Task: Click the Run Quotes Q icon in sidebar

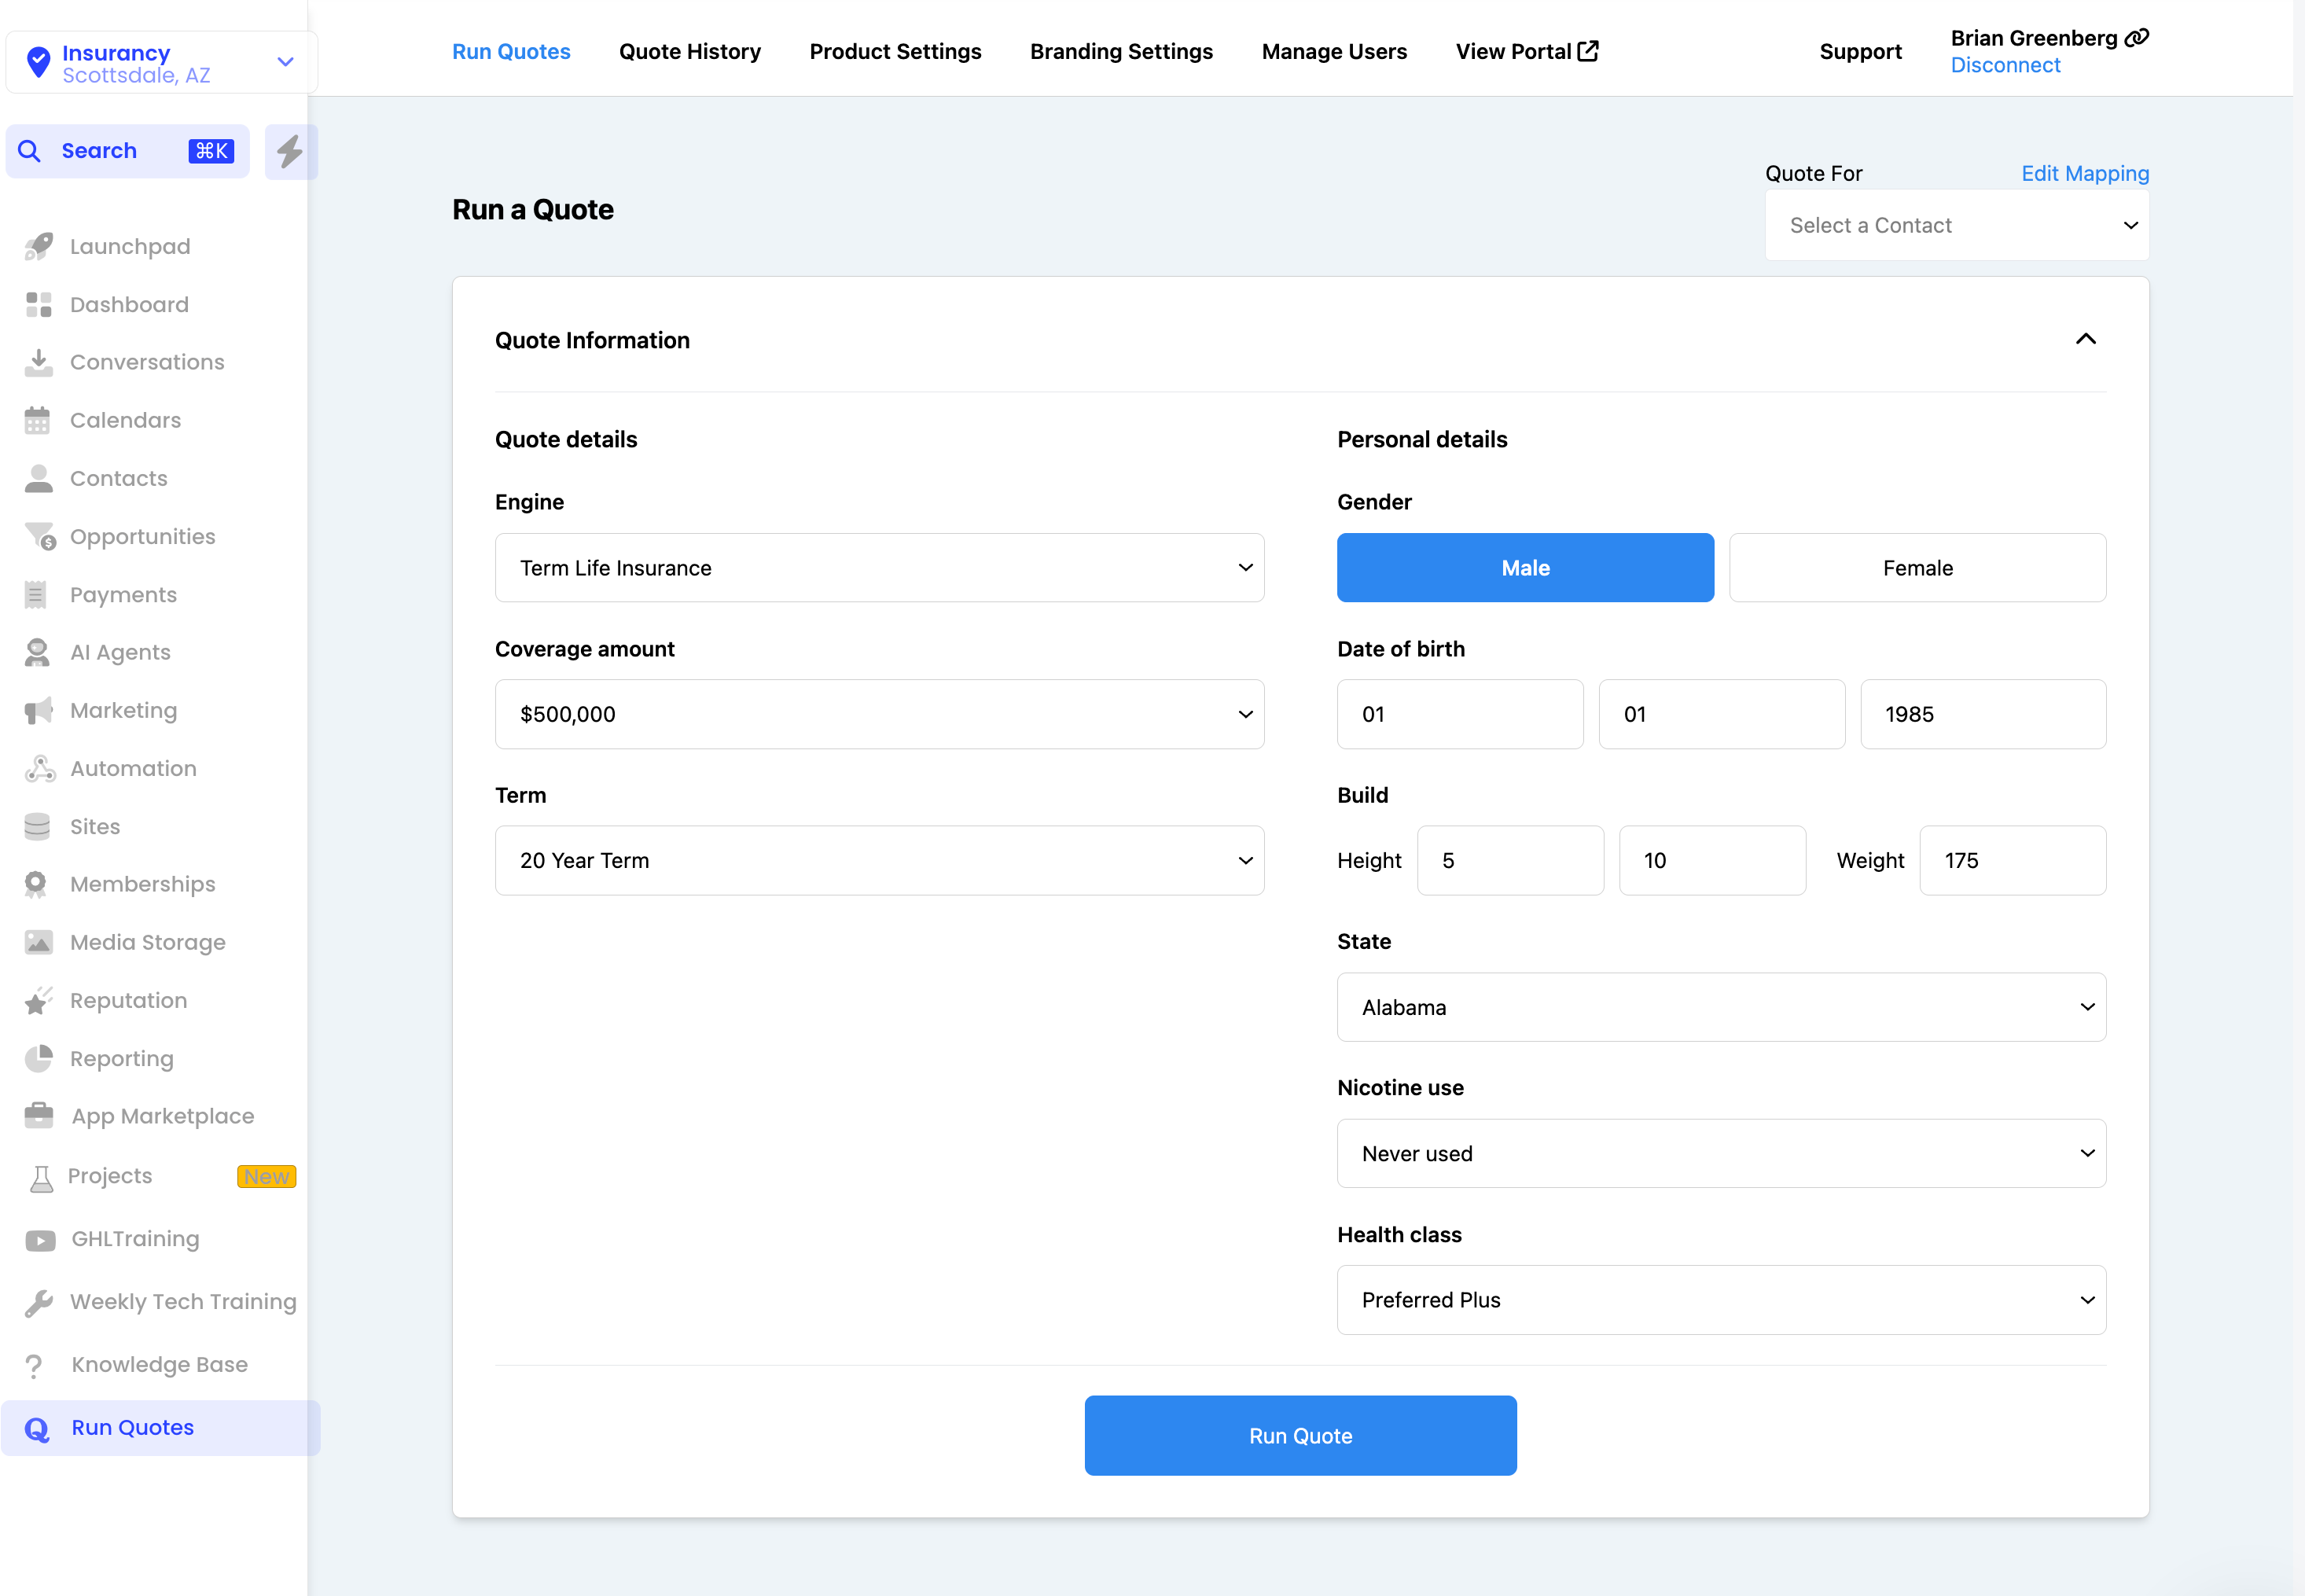Action: 37,1429
